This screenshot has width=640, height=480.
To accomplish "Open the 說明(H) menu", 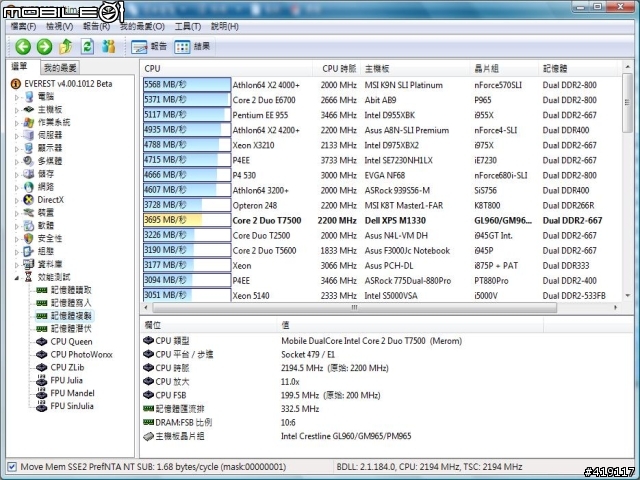I will coord(225,27).
